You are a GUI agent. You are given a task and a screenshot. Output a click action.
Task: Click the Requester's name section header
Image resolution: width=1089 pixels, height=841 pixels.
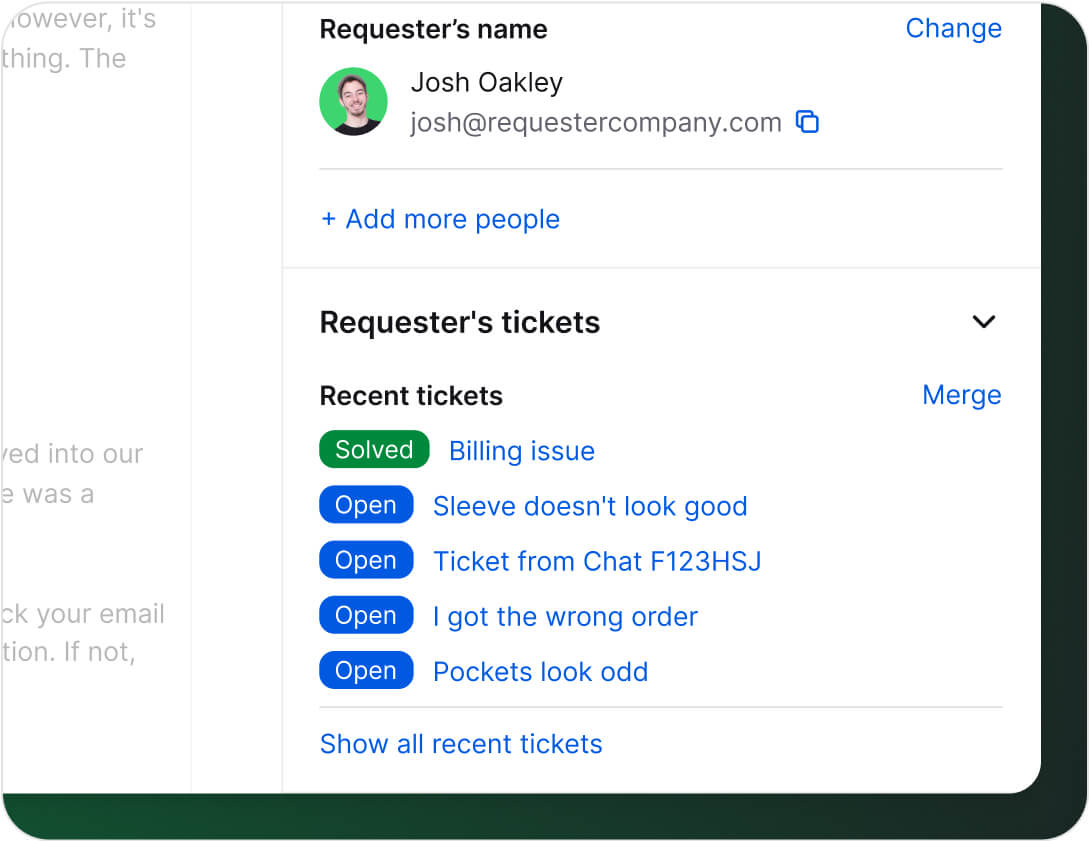(x=433, y=29)
